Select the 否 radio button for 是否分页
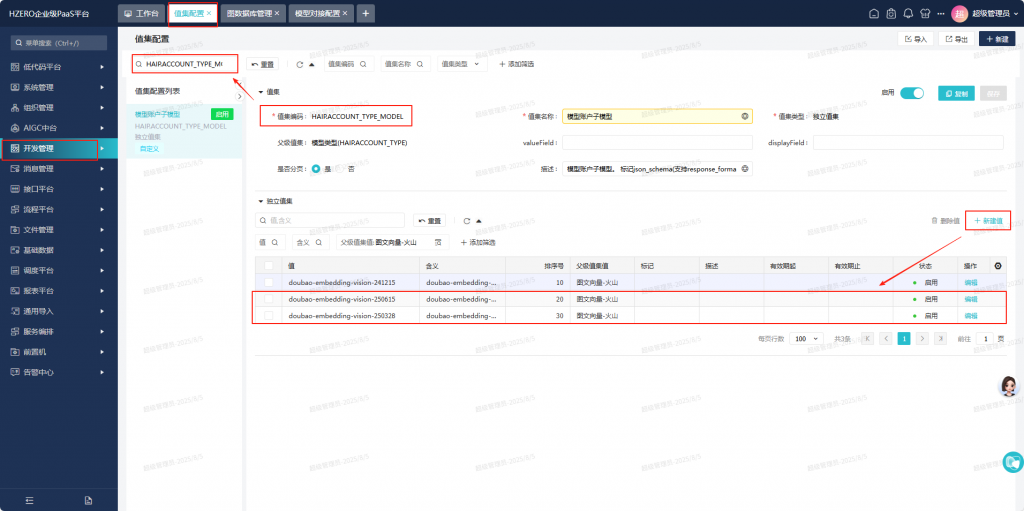Screen dimensions: 1024x511 tap(342, 169)
